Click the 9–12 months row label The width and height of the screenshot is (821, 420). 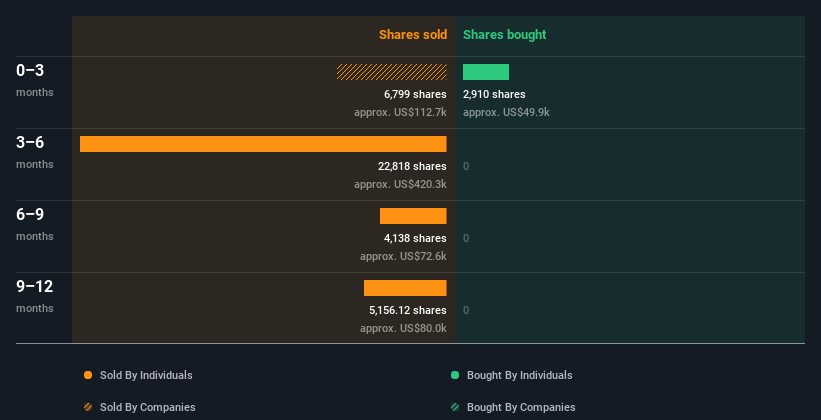pos(35,296)
